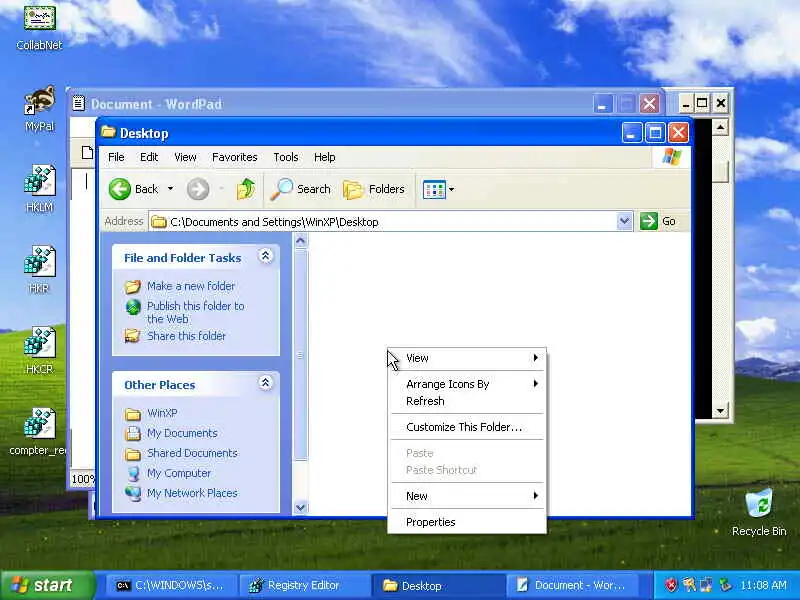Click the Share this folder icon
Screen dimensions: 800x600
[x=132, y=336]
